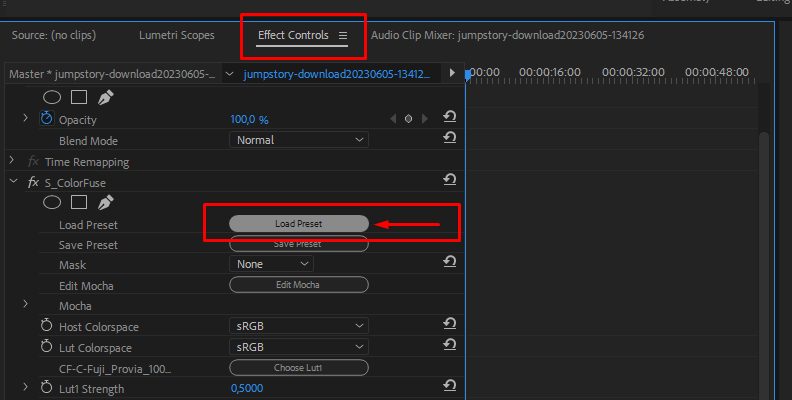The width and height of the screenshot is (792, 400).
Task: Click the Choose Lut1 button
Action: (299, 368)
